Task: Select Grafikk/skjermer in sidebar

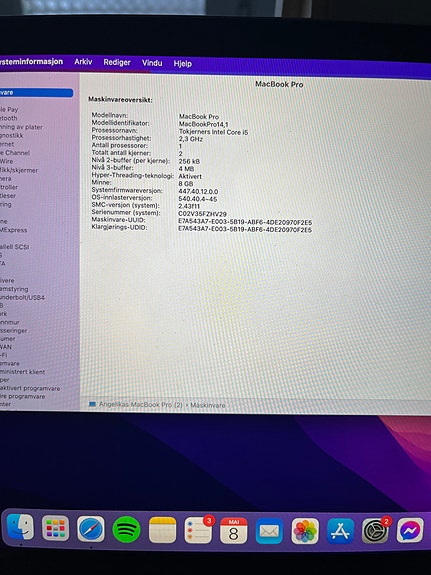Action: [x=19, y=170]
